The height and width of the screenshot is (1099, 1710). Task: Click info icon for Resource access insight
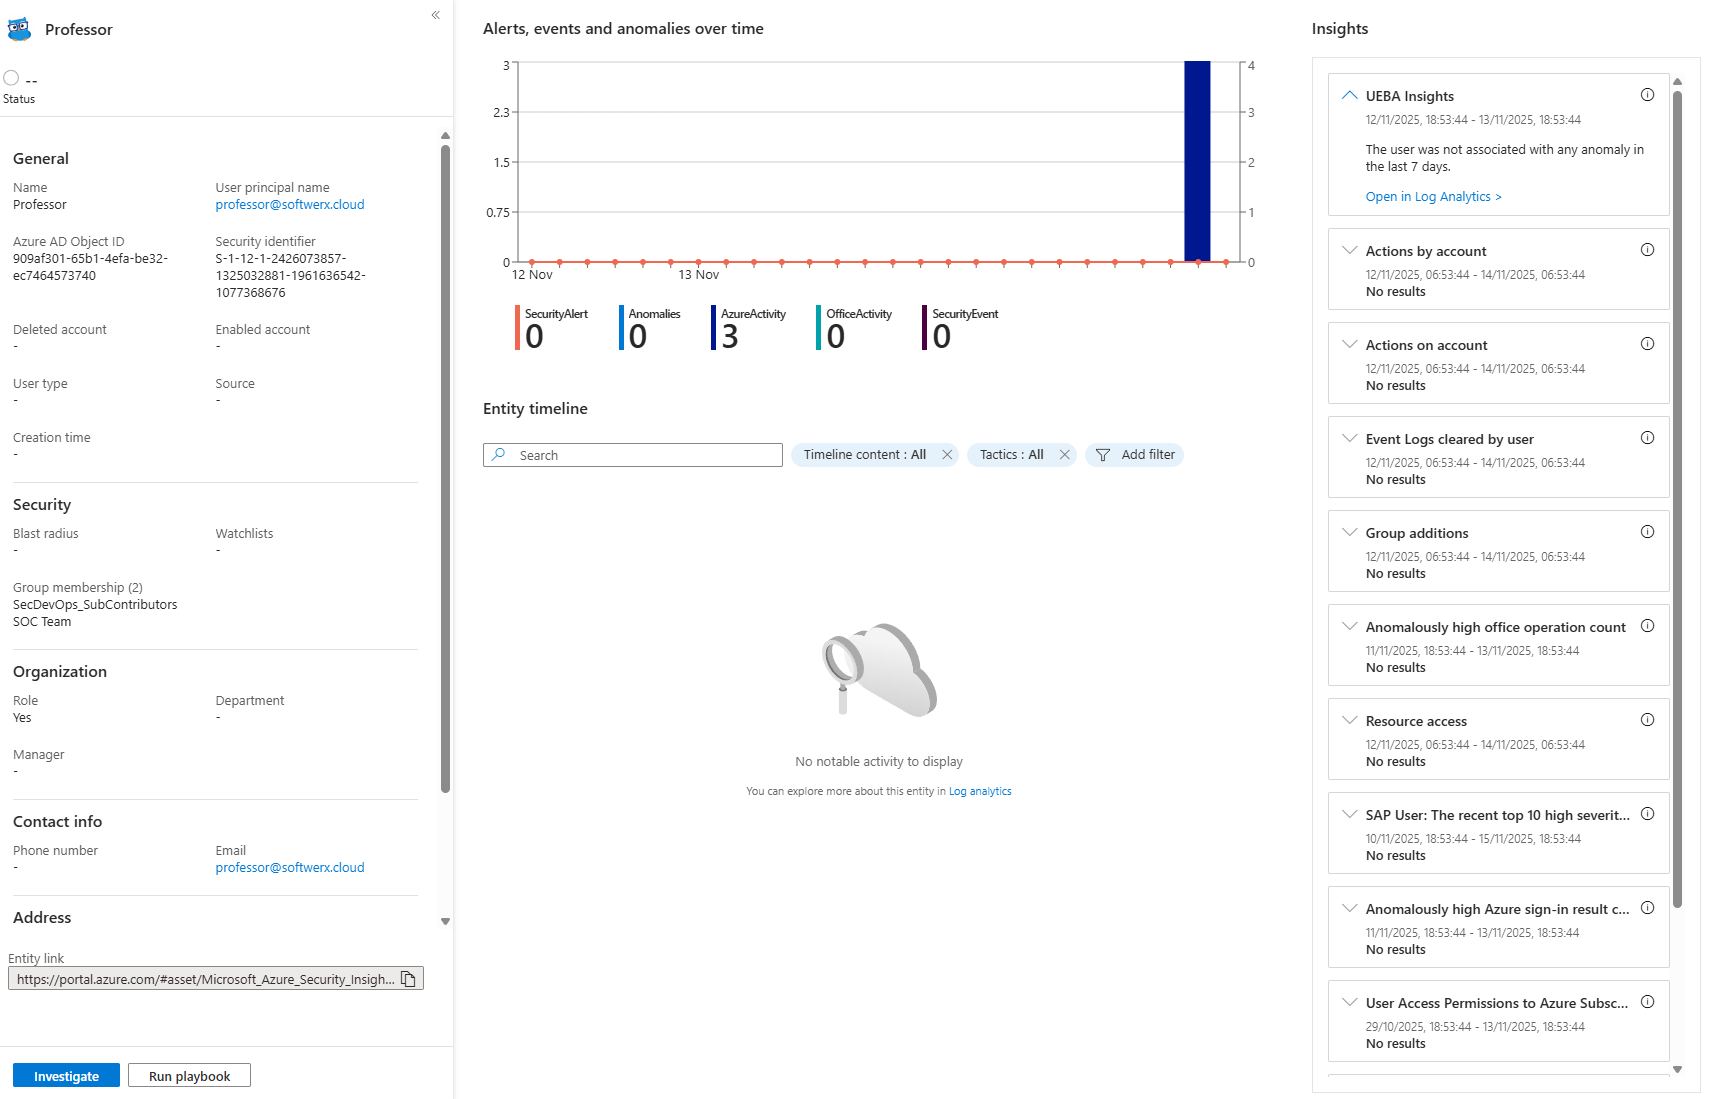[1647, 720]
